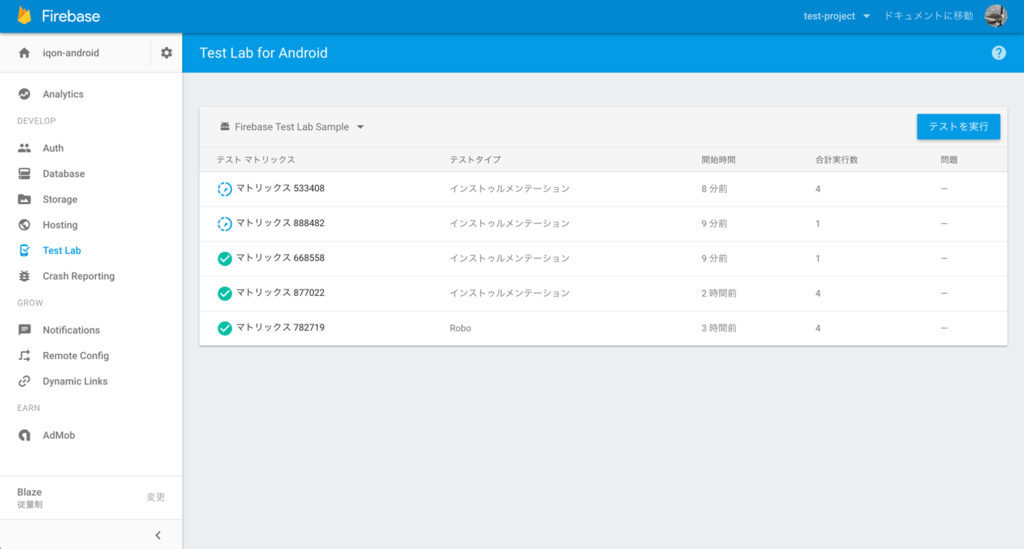Click the Blaze plan label

pyautogui.click(x=29, y=492)
